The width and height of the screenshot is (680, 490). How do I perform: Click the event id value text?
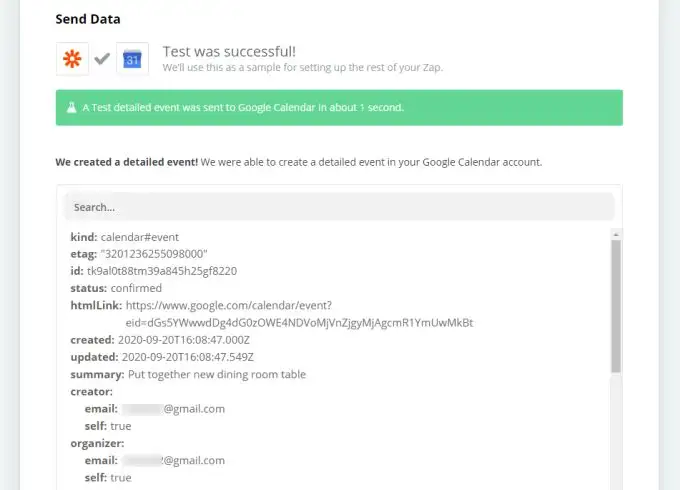tap(162, 271)
